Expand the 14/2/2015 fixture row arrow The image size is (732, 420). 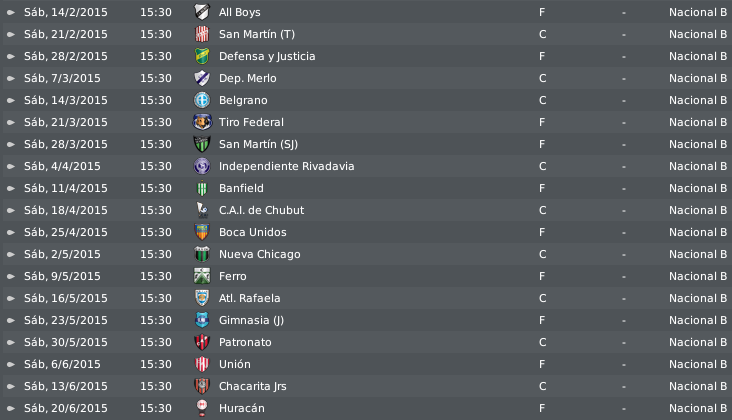click(x=10, y=13)
